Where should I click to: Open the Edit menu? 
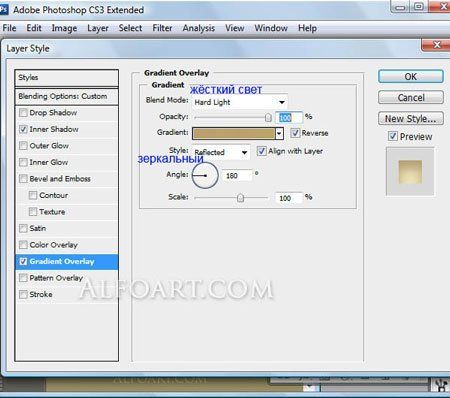34,28
